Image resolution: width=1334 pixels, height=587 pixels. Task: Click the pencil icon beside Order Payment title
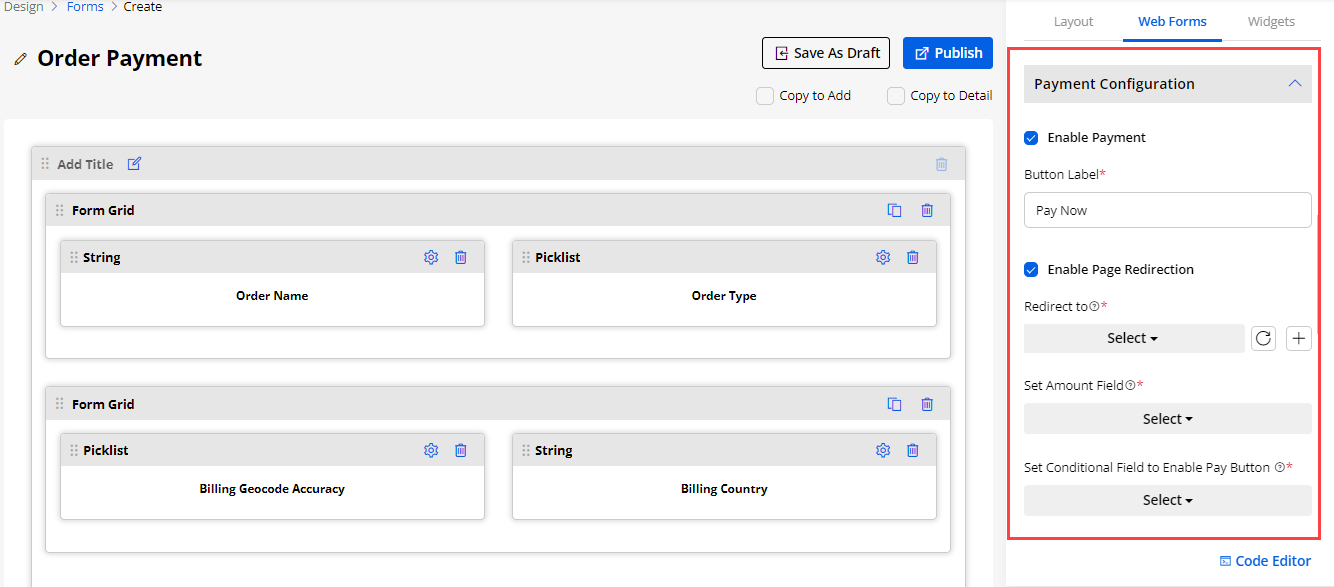20,60
